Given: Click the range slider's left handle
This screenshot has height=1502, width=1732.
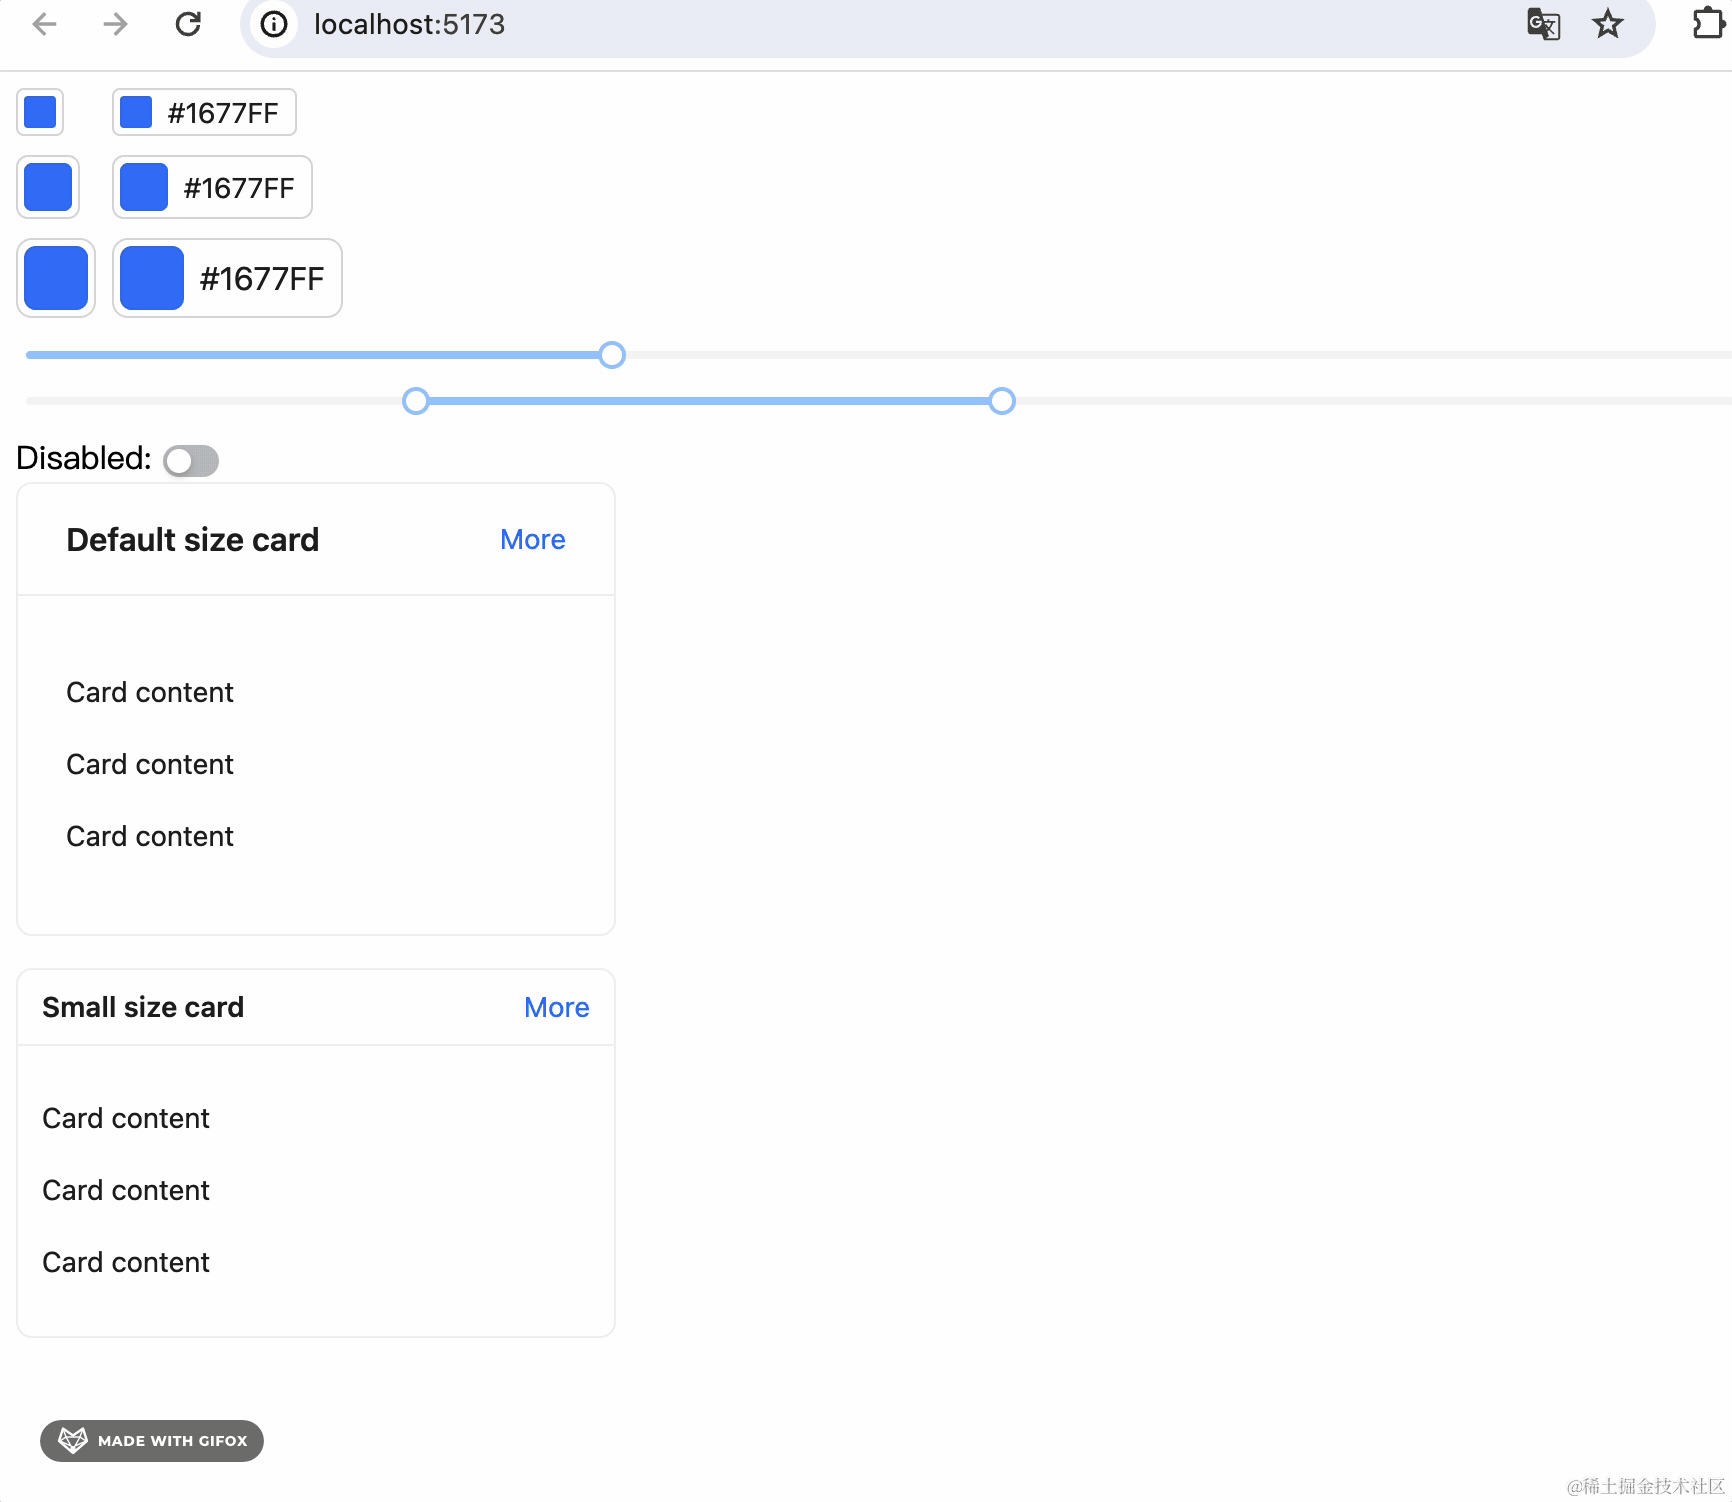Looking at the screenshot, I should (x=416, y=401).
